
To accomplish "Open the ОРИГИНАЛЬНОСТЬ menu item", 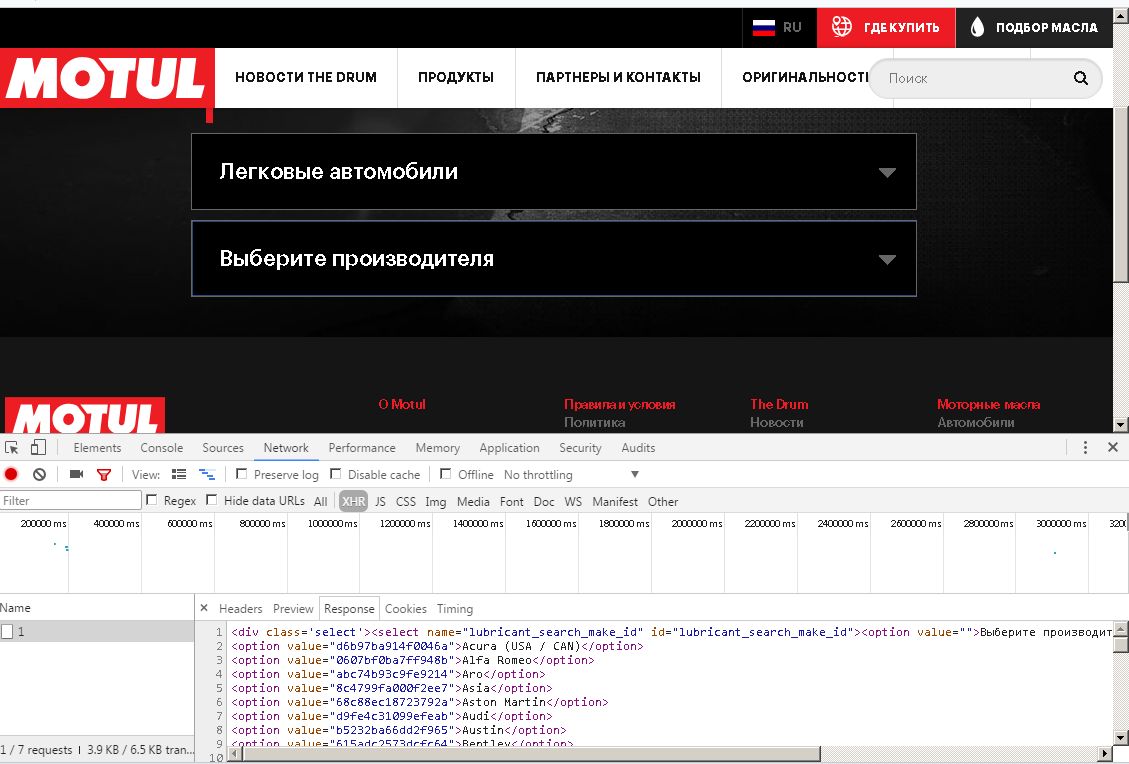I will click(805, 77).
